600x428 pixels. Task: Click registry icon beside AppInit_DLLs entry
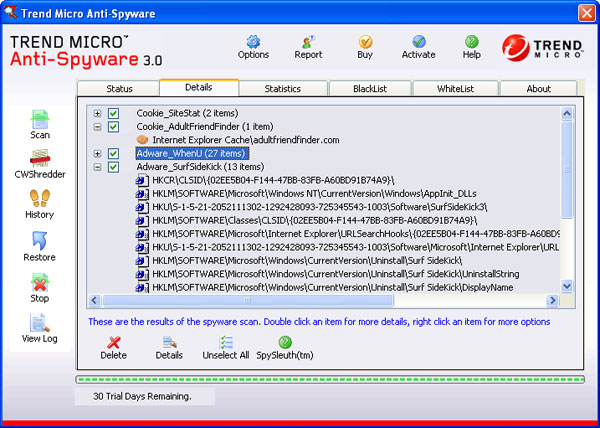142,194
